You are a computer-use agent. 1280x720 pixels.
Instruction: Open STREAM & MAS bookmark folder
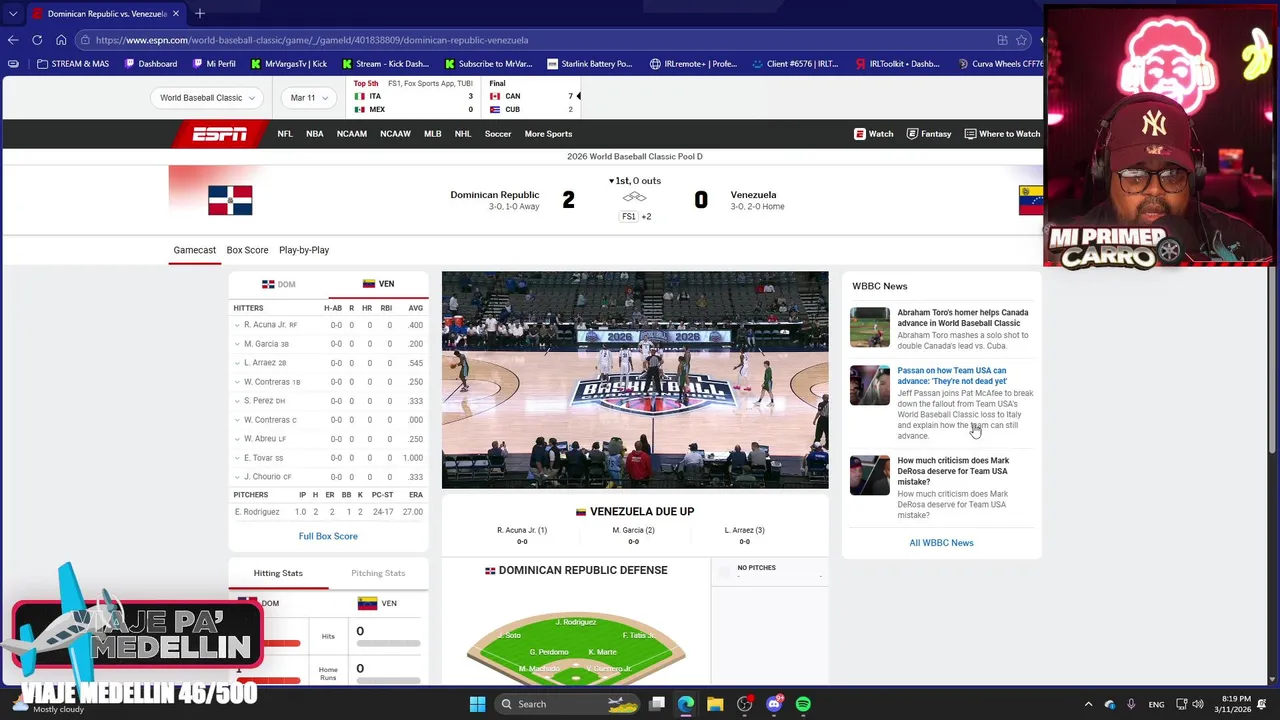pyautogui.click(x=72, y=64)
